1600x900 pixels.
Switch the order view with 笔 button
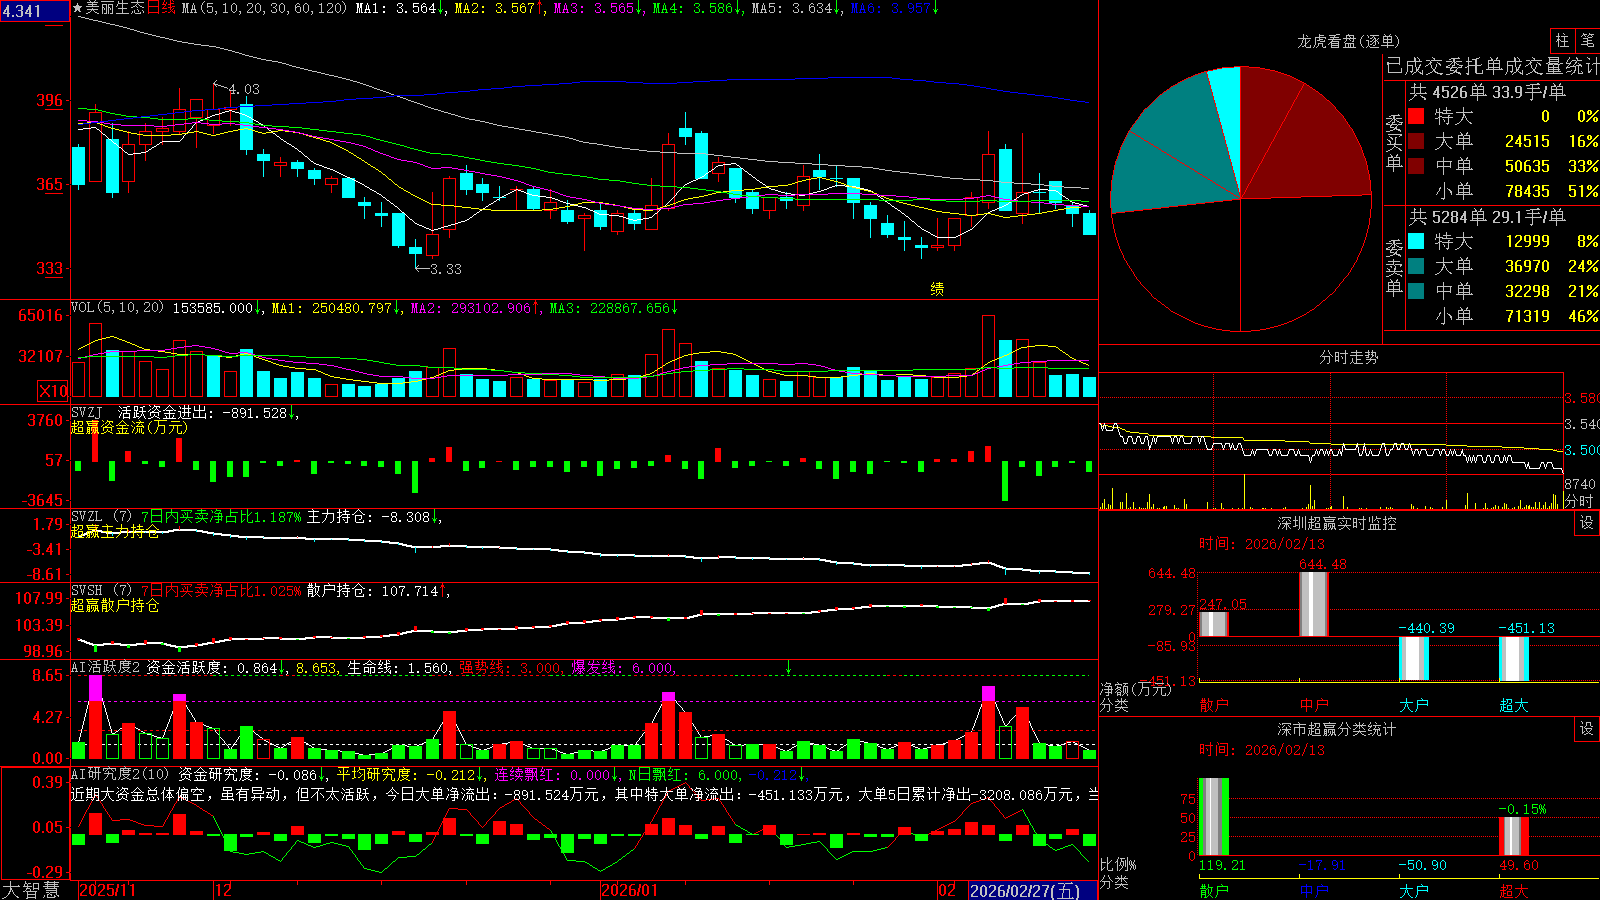[x=1587, y=40]
